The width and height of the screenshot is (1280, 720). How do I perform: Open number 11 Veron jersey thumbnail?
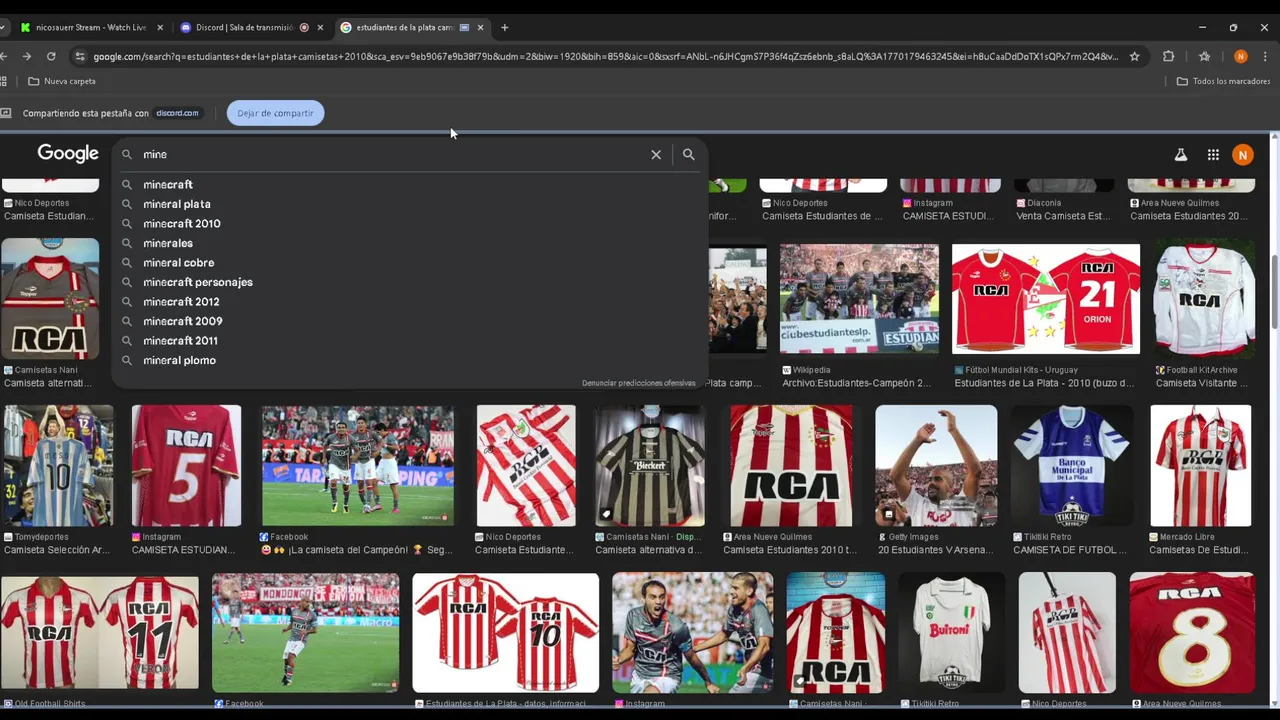point(99,633)
